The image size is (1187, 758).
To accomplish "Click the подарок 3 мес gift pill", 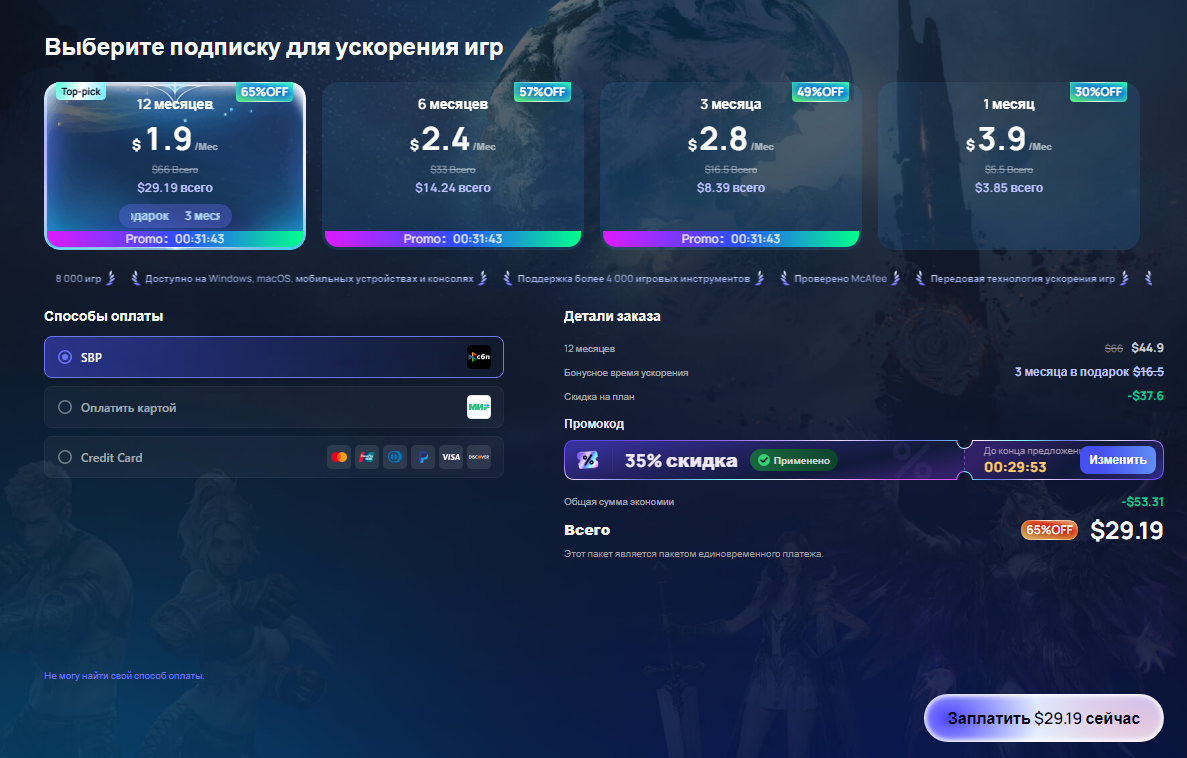I will [175, 216].
